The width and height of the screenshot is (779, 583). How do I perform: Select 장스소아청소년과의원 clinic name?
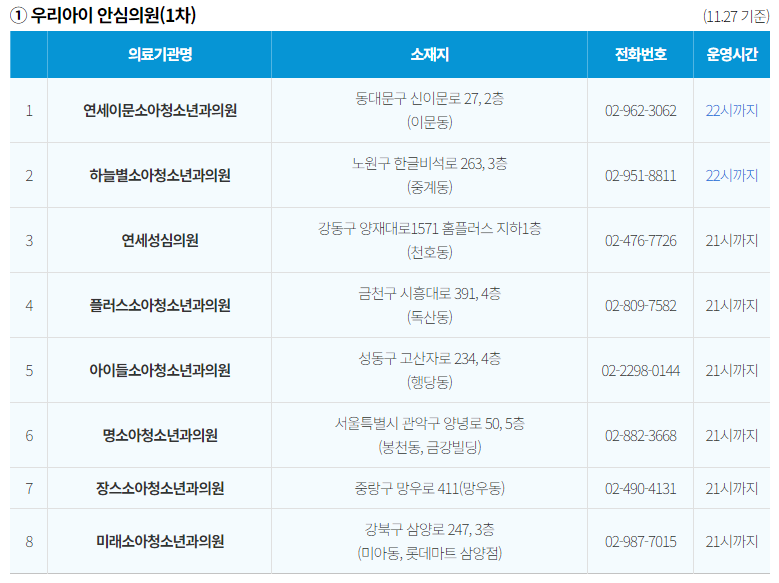coord(159,488)
